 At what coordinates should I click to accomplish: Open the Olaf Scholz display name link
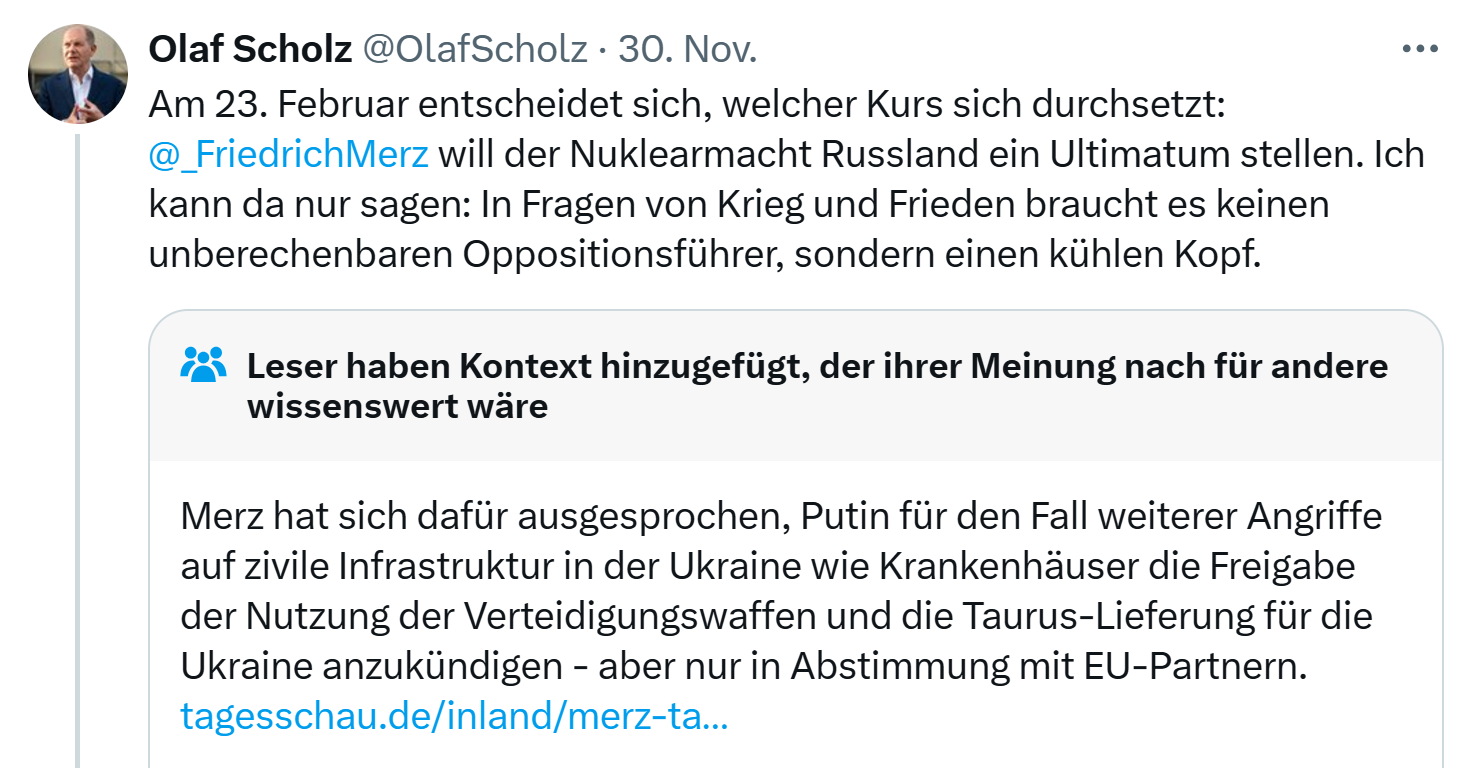pos(250,49)
